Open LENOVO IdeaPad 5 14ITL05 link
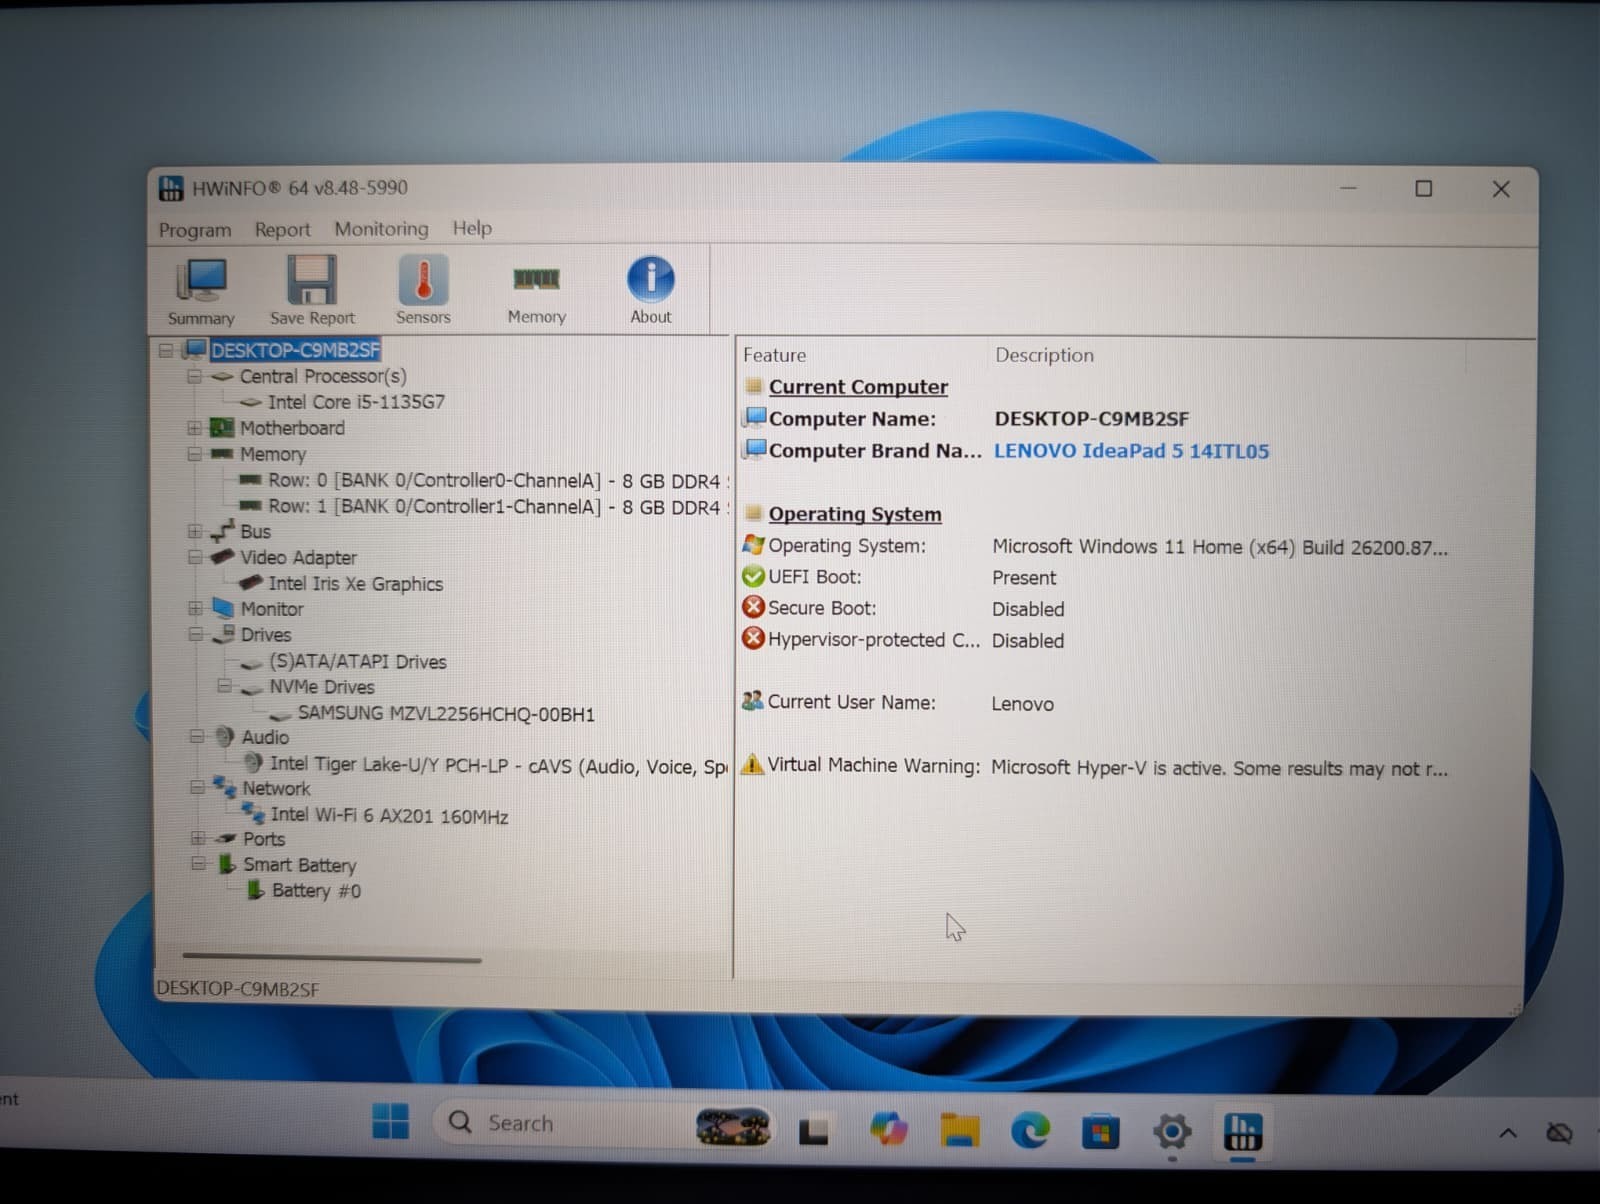The width and height of the screenshot is (1600, 1204). tap(1131, 451)
